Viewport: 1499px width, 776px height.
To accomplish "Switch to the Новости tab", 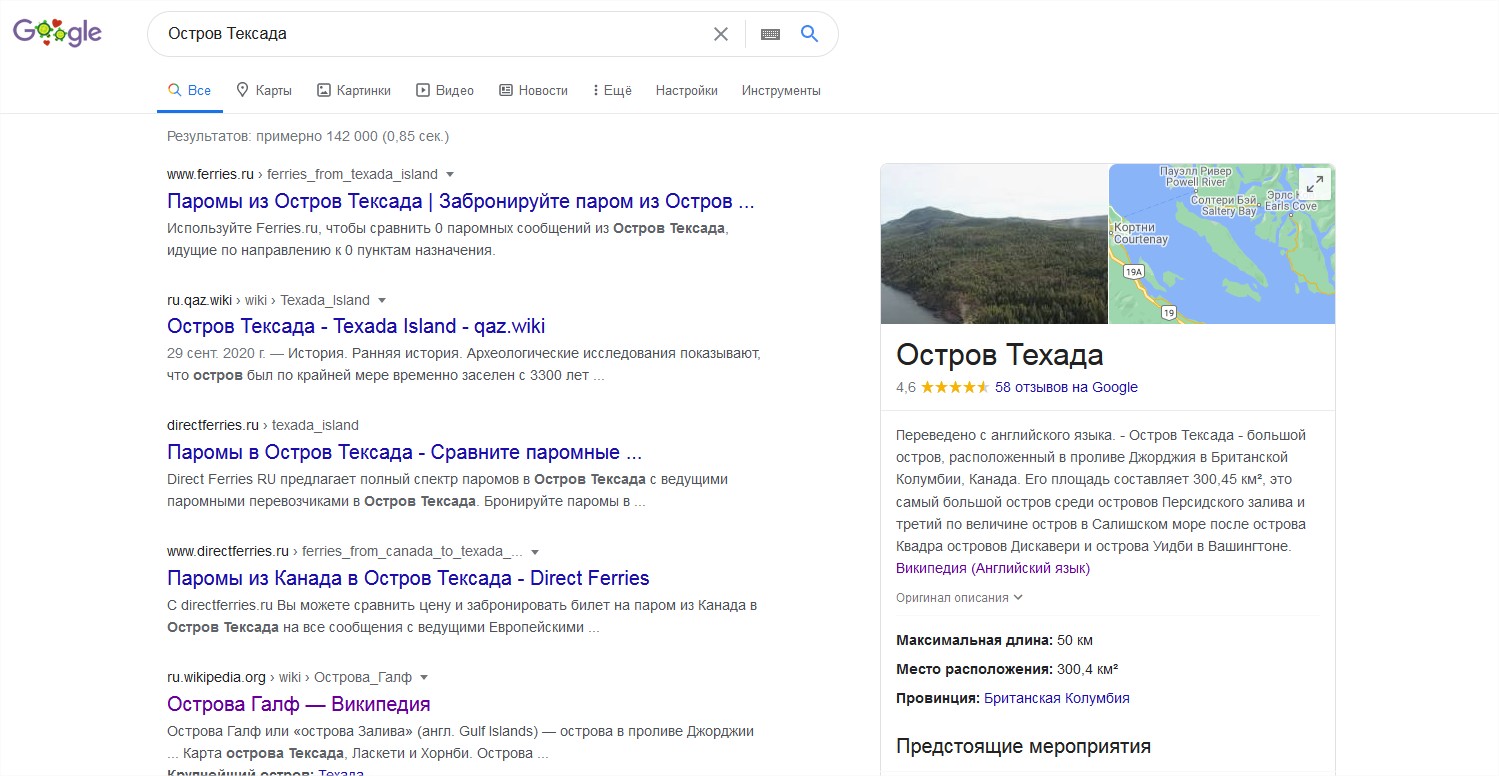I will (533, 90).
